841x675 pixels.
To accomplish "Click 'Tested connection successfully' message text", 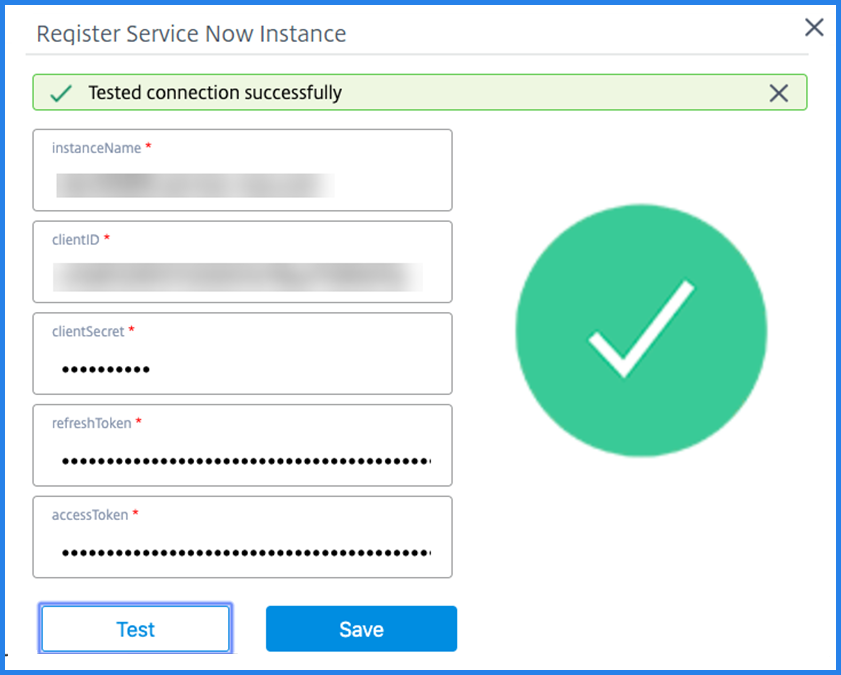I will click(215, 93).
